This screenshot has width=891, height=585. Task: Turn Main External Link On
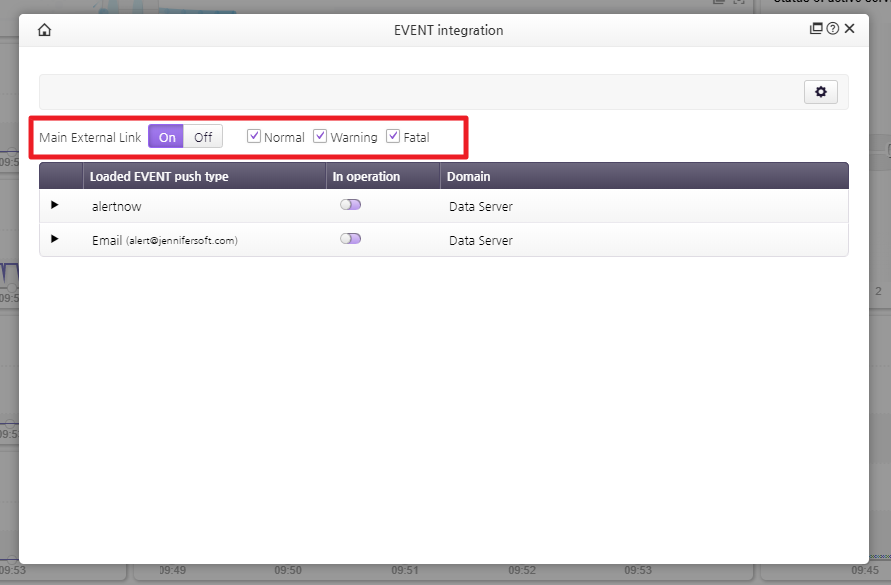166,137
